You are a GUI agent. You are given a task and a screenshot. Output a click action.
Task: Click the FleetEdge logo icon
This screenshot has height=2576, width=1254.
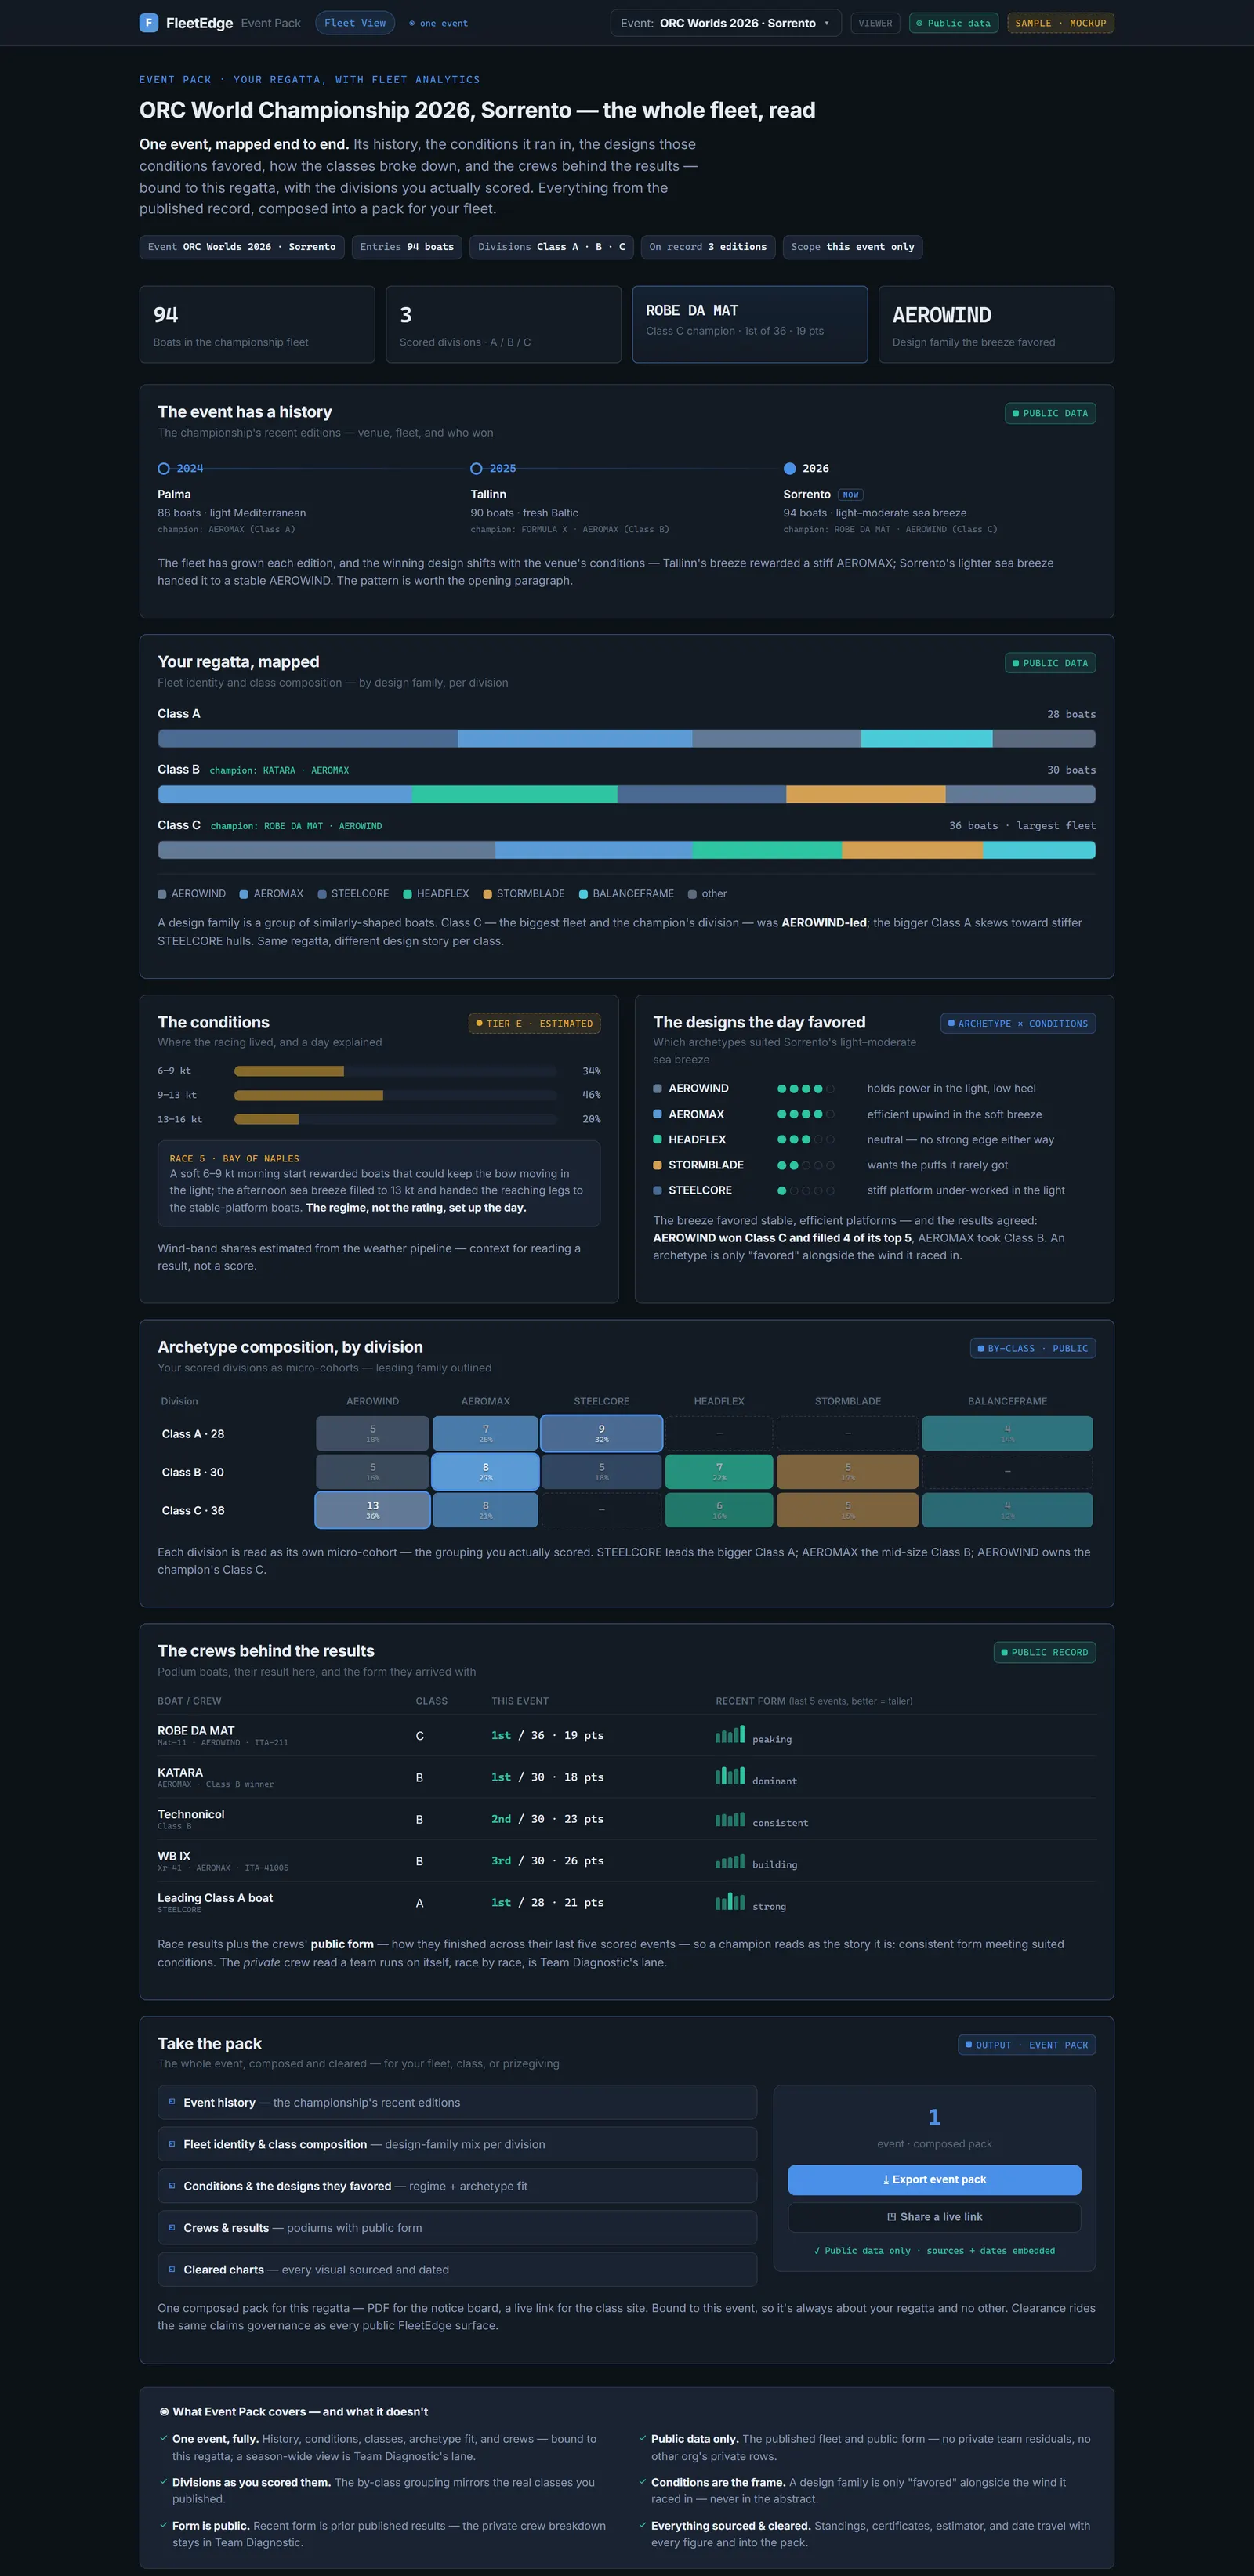point(148,22)
